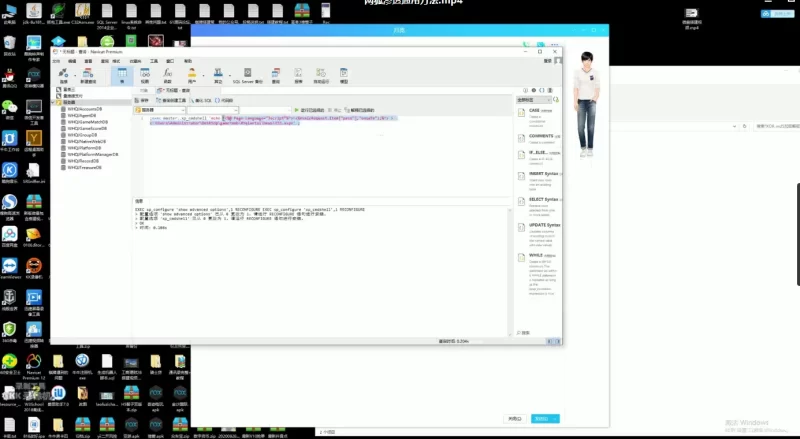This screenshot has height=439, width=800.
Task: Open the Edit menu in Navicat
Action: 72,61
